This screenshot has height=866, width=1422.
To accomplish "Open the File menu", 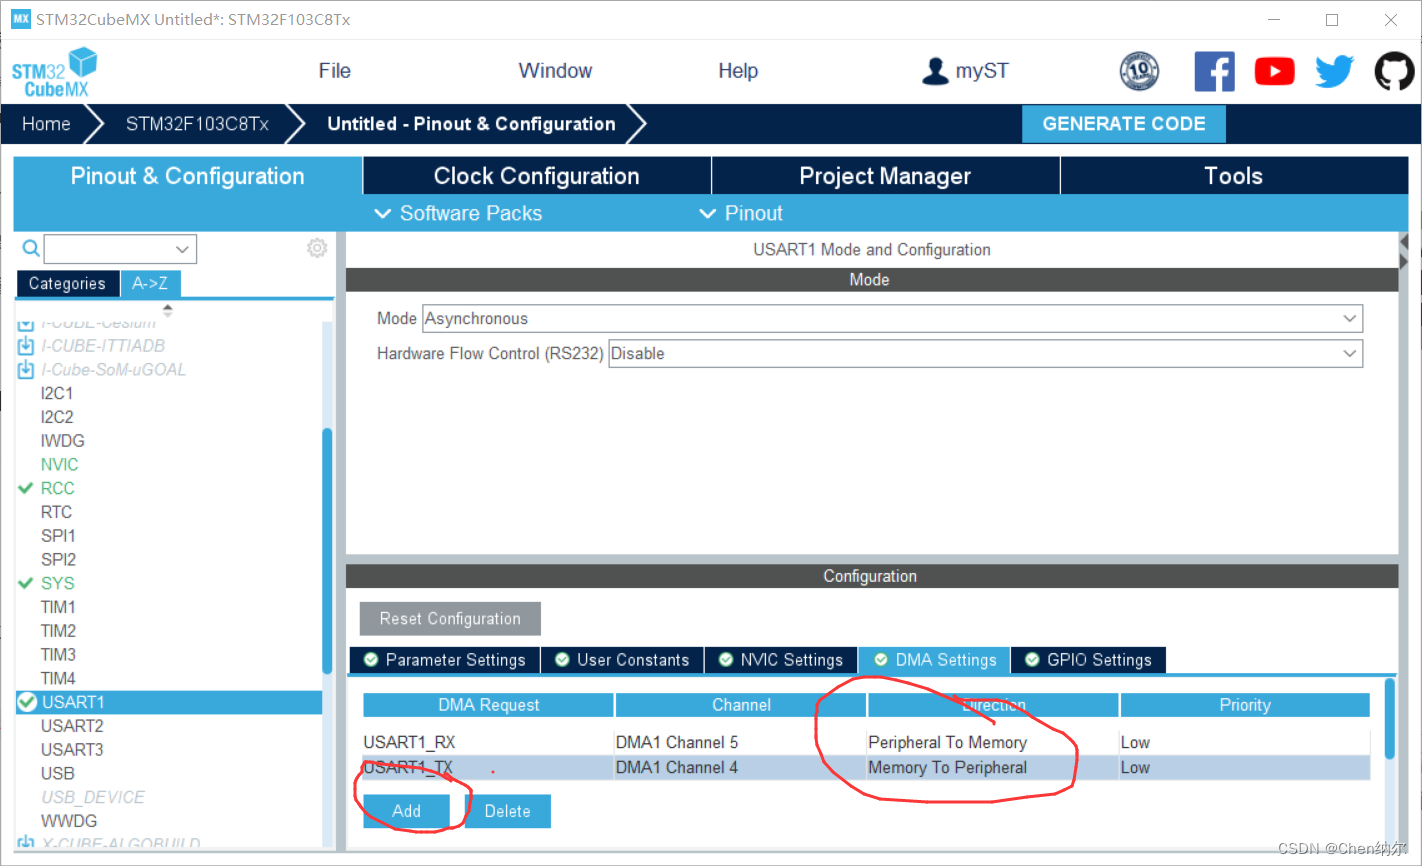I will click(334, 71).
